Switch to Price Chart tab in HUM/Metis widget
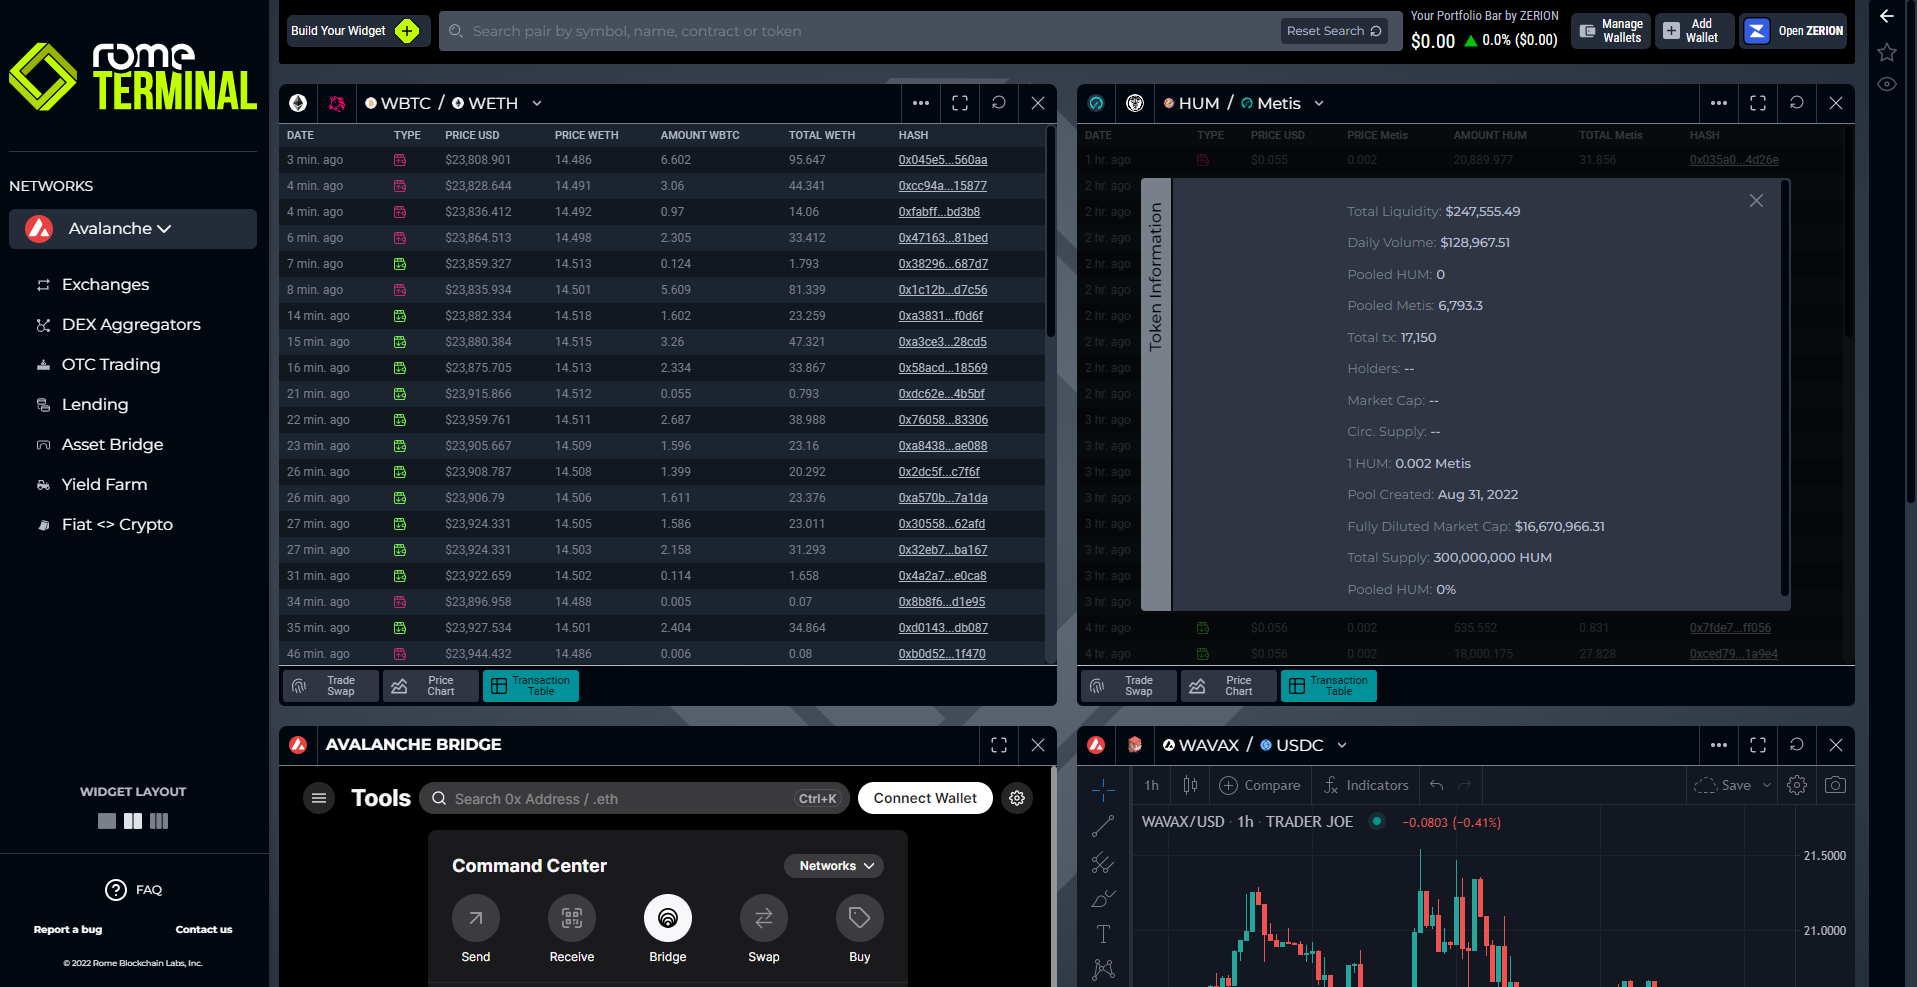 1229,686
